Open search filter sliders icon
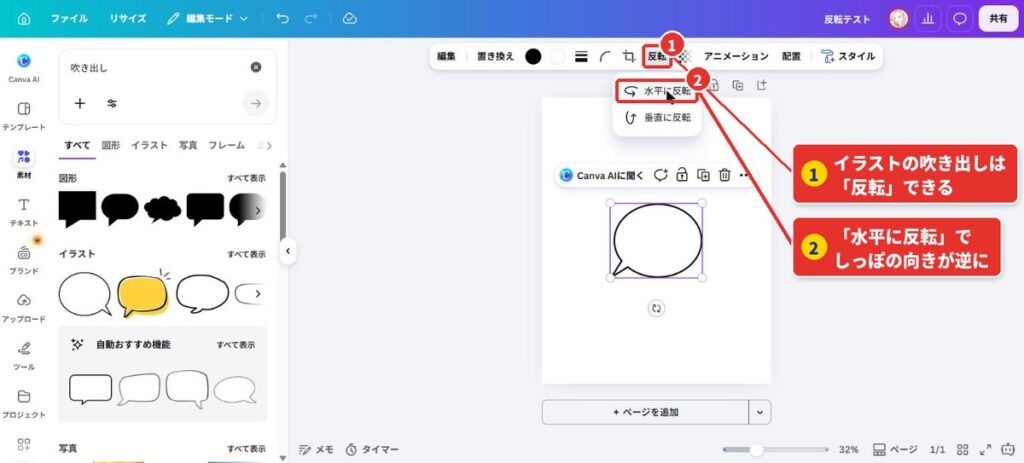This screenshot has width=1024, height=463. [112, 103]
